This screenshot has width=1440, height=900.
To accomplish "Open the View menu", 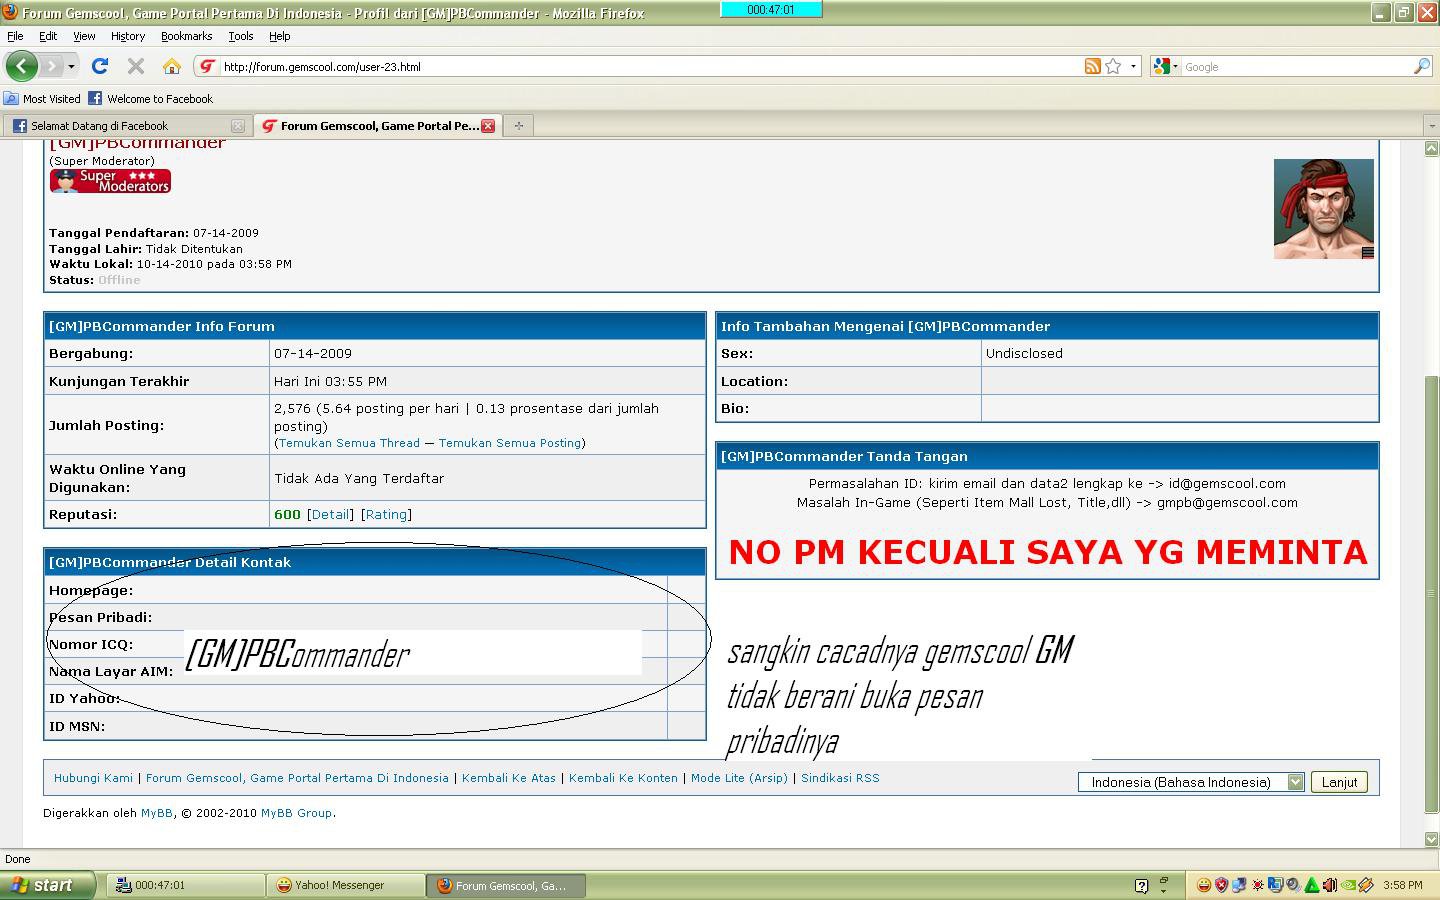I will tap(84, 36).
